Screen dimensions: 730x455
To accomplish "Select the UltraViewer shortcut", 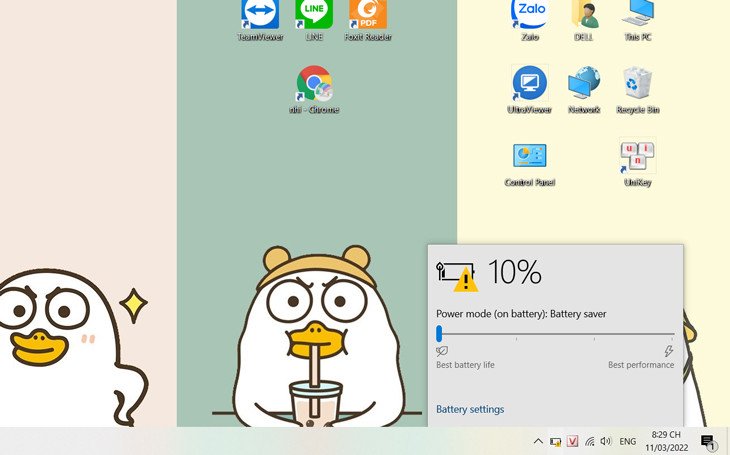I will tap(529, 86).
